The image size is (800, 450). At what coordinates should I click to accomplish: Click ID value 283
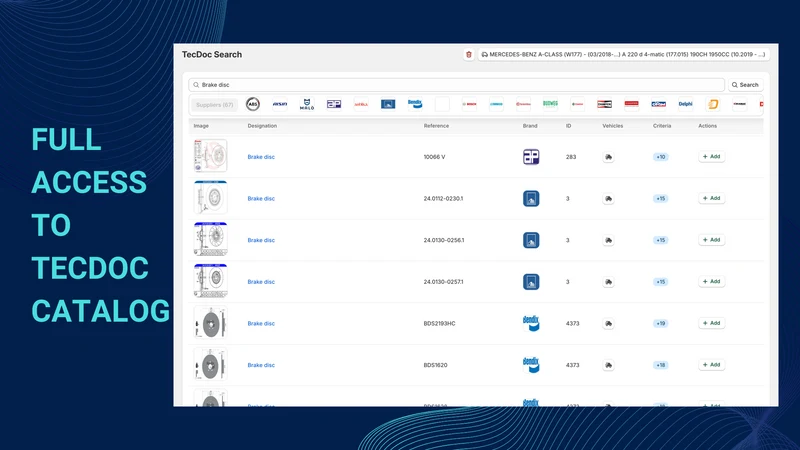coord(571,157)
